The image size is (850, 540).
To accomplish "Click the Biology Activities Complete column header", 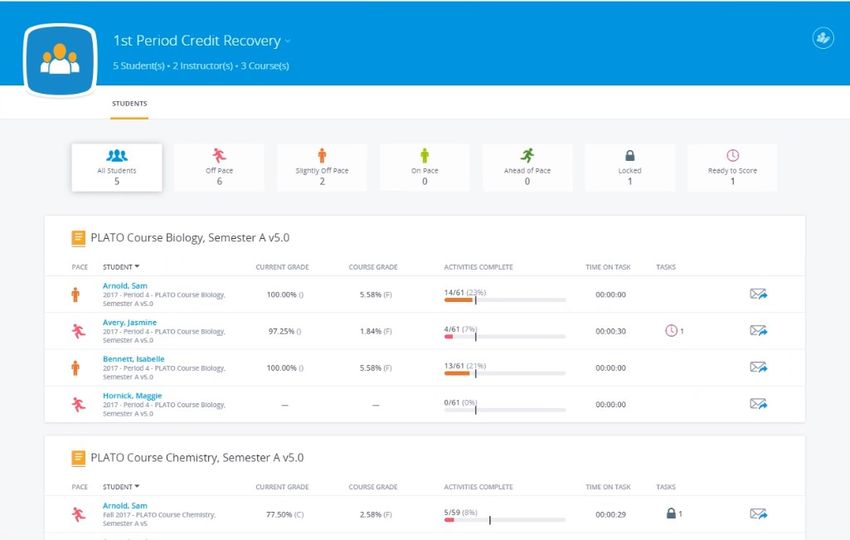I will [x=478, y=267].
